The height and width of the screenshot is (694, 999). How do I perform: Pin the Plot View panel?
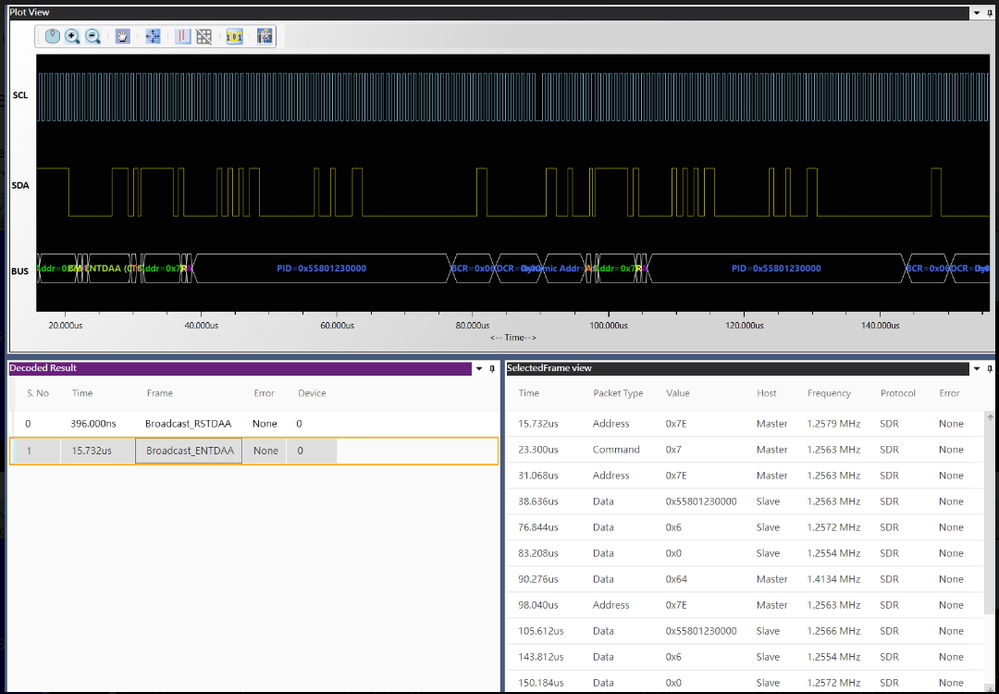point(991,12)
